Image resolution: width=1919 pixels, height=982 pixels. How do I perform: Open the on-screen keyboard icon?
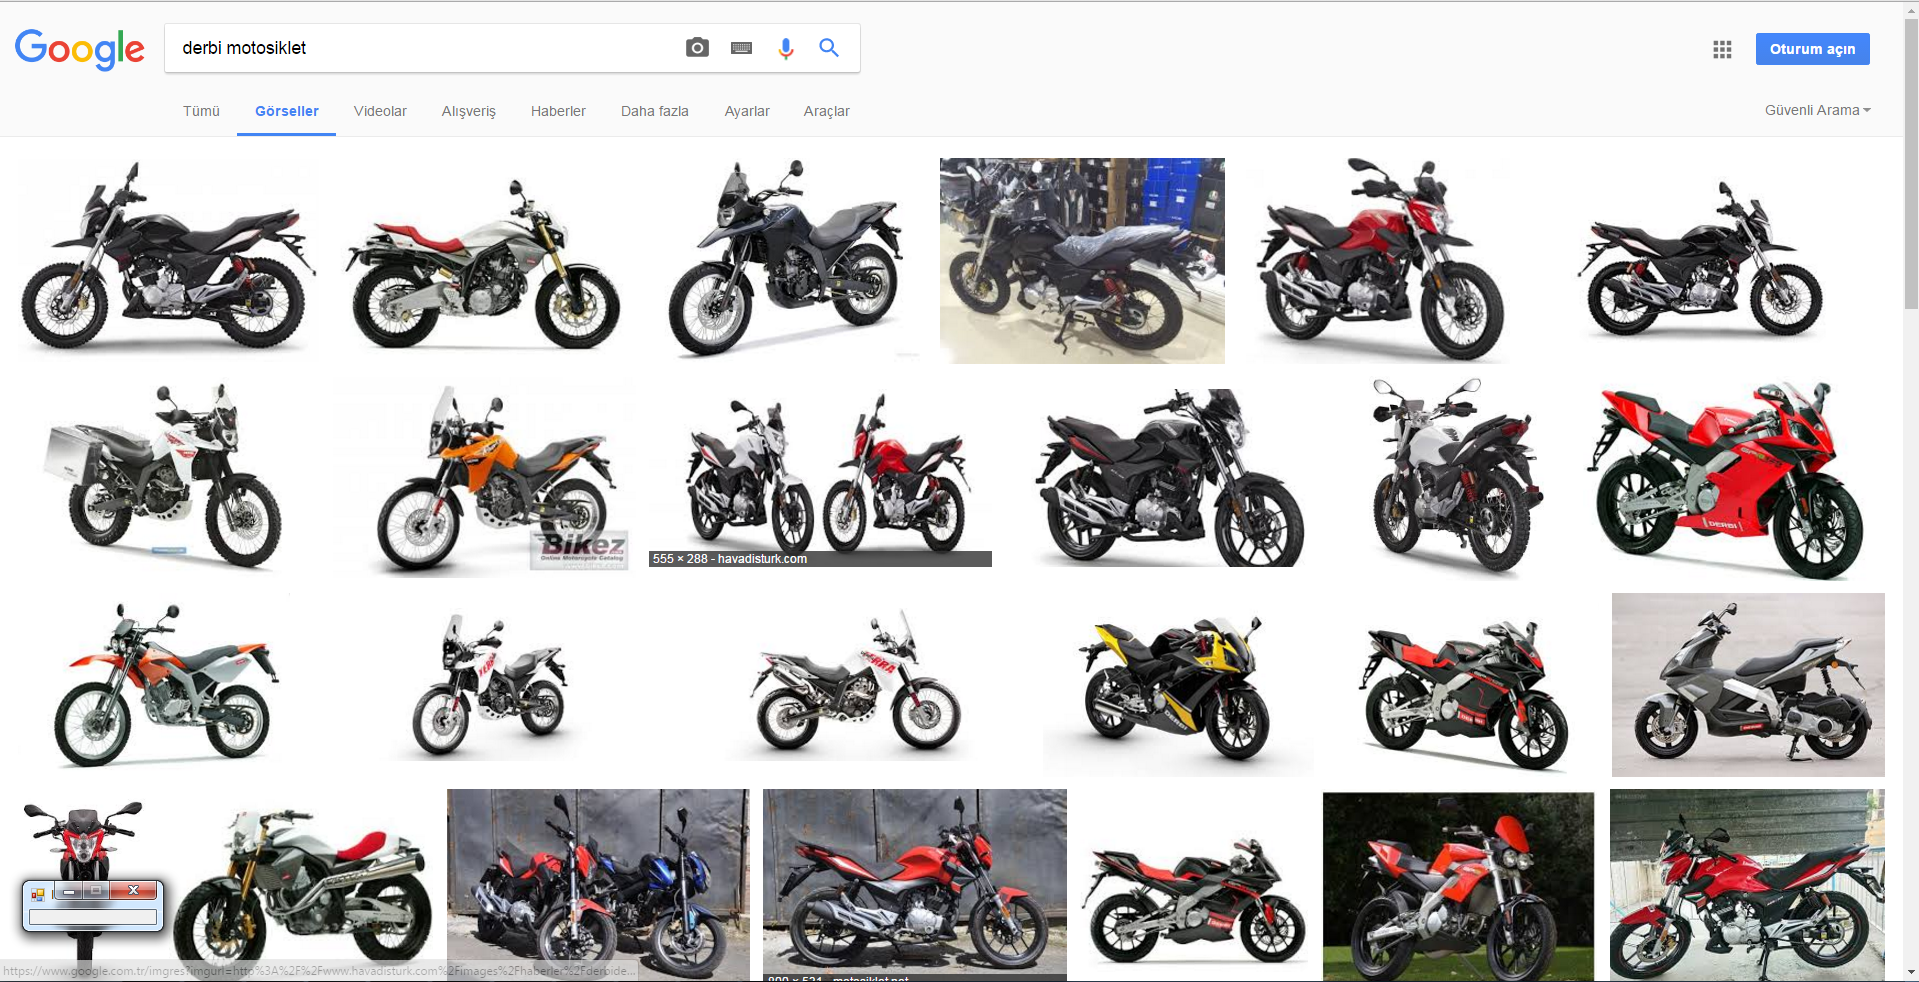tap(741, 48)
